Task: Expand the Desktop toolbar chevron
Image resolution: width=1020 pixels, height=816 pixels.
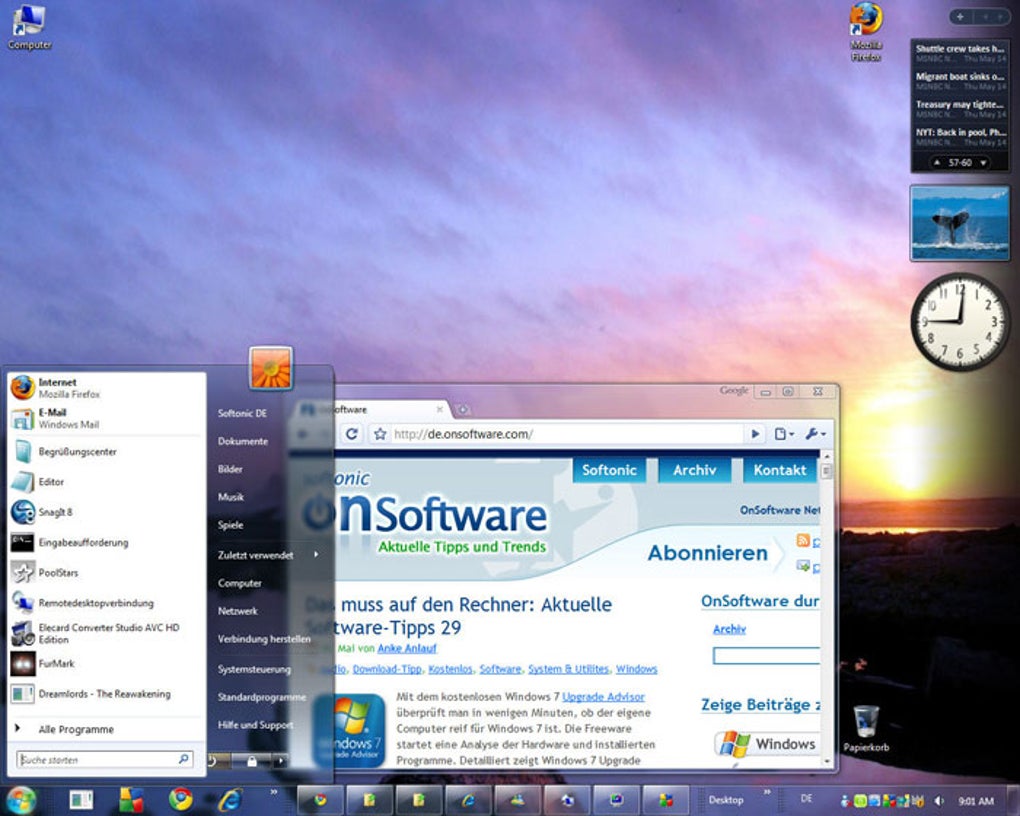Action: (x=767, y=792)
